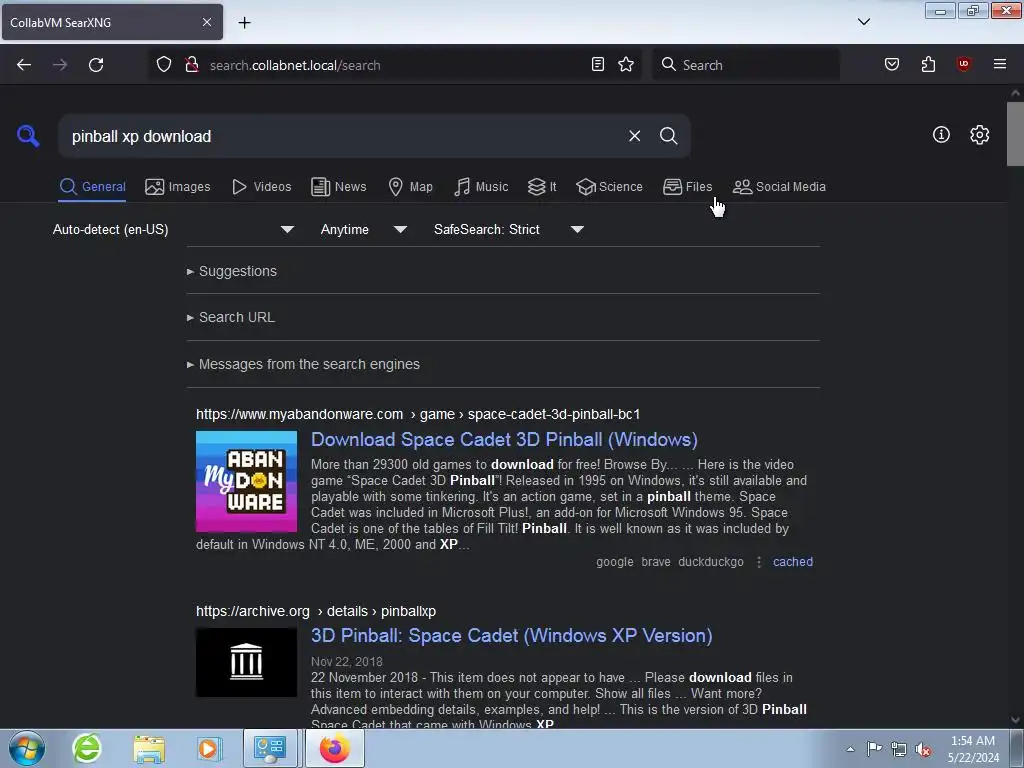Click the Firefox back arrow
Viewport: 1024px width, 768px height.
pos(24,65)
